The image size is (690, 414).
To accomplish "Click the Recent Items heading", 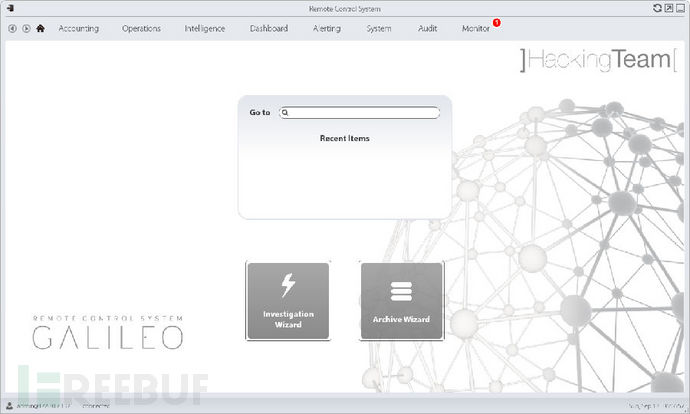I will (345, 138).
